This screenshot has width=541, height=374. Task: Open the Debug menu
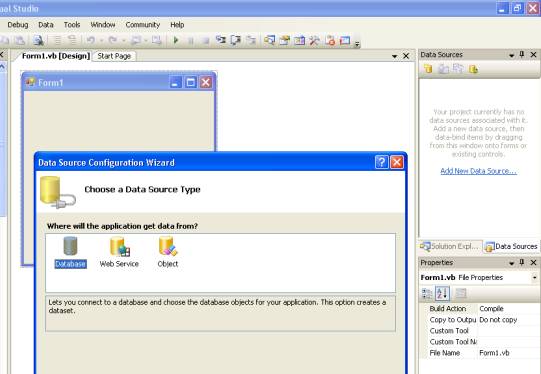click(x=18, y=25)
